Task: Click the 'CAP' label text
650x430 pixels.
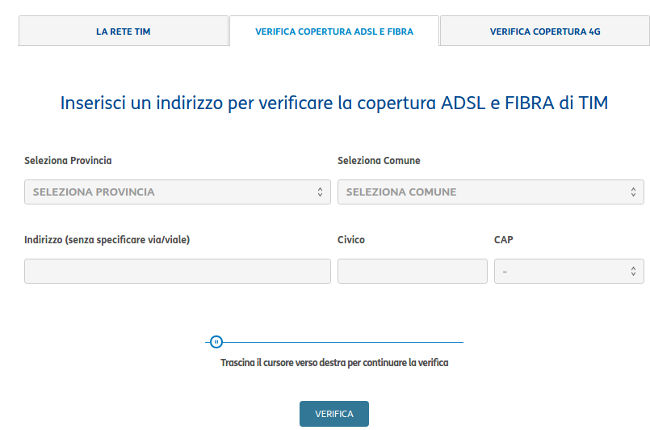Action: tap(504, 240)
